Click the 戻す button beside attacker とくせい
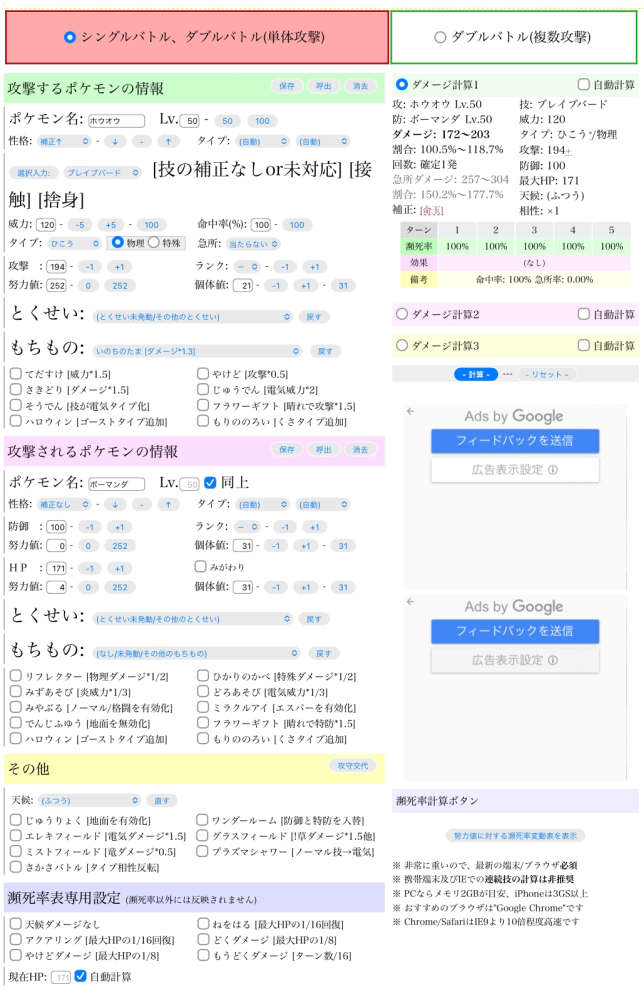This screenshot has height=999, width=644. pos(313,317)
